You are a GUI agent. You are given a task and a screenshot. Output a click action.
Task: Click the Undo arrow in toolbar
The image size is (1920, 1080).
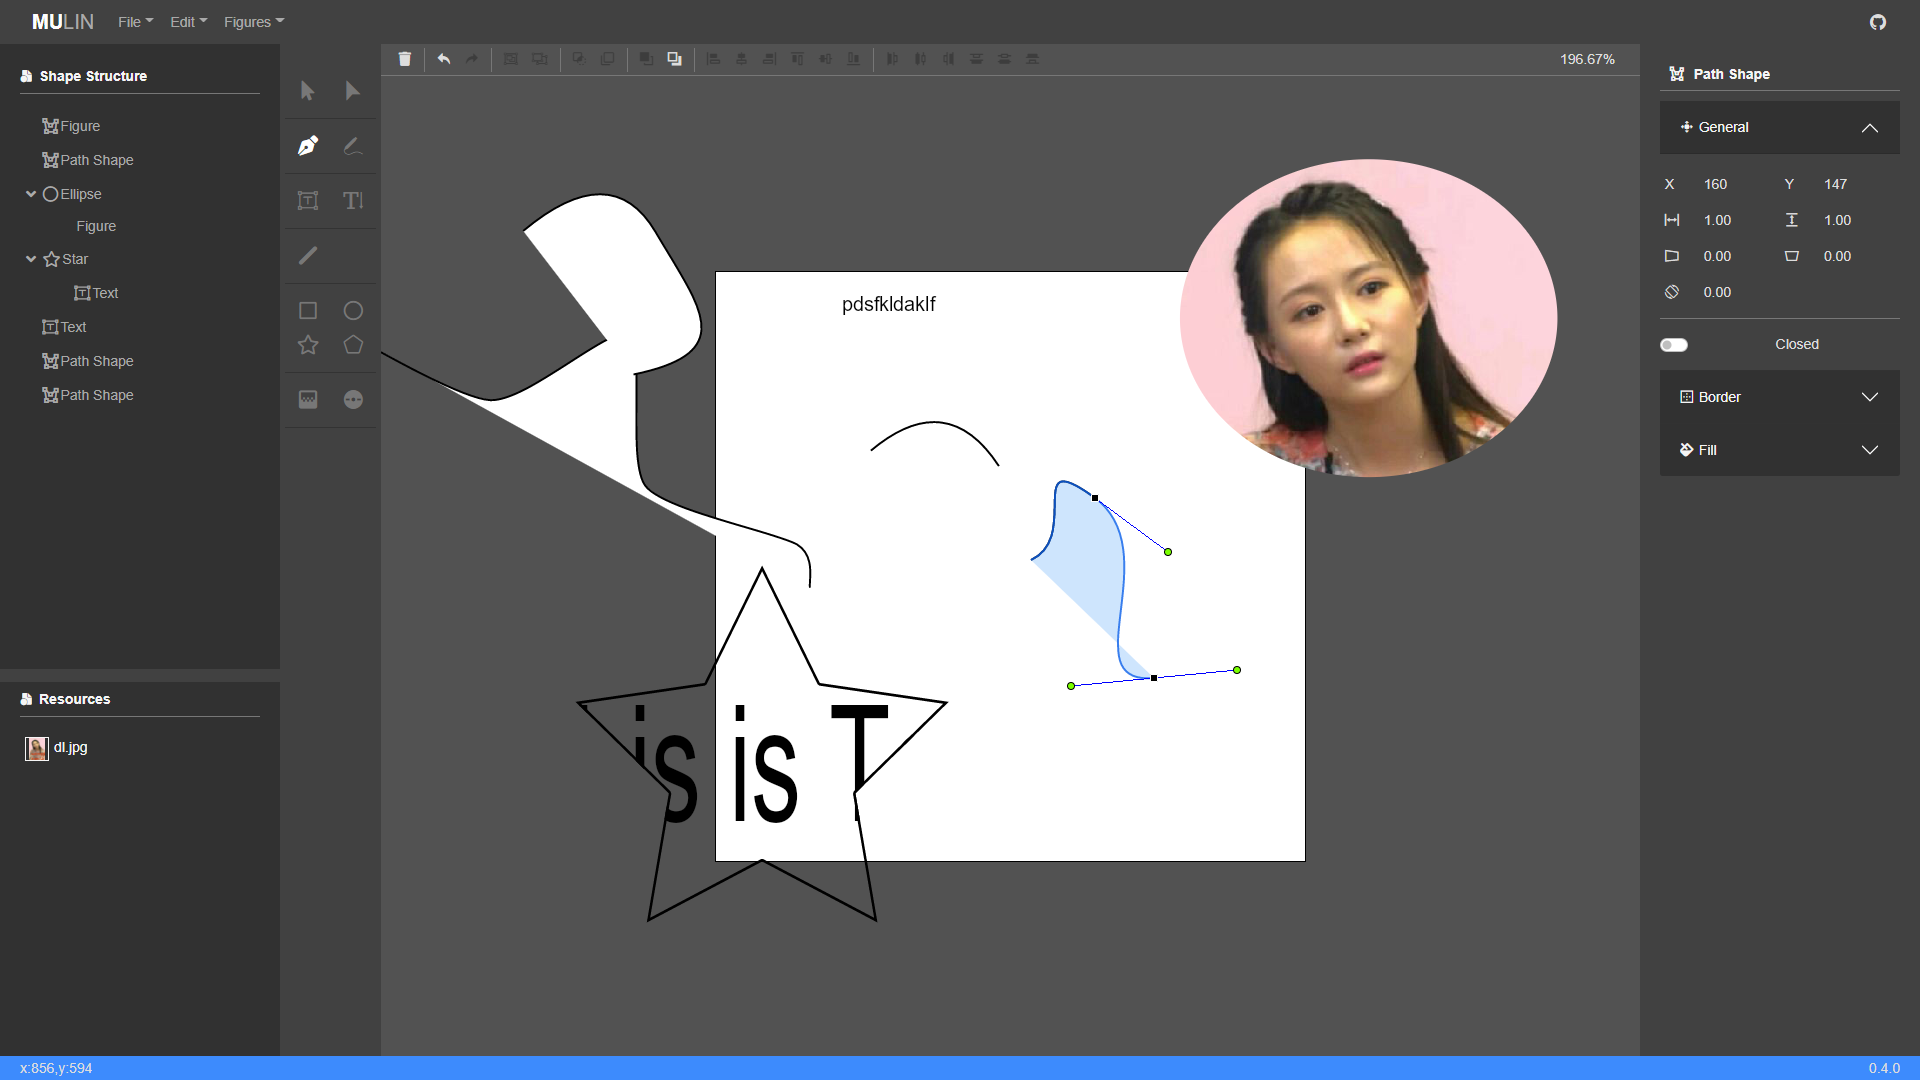[444, 59]
